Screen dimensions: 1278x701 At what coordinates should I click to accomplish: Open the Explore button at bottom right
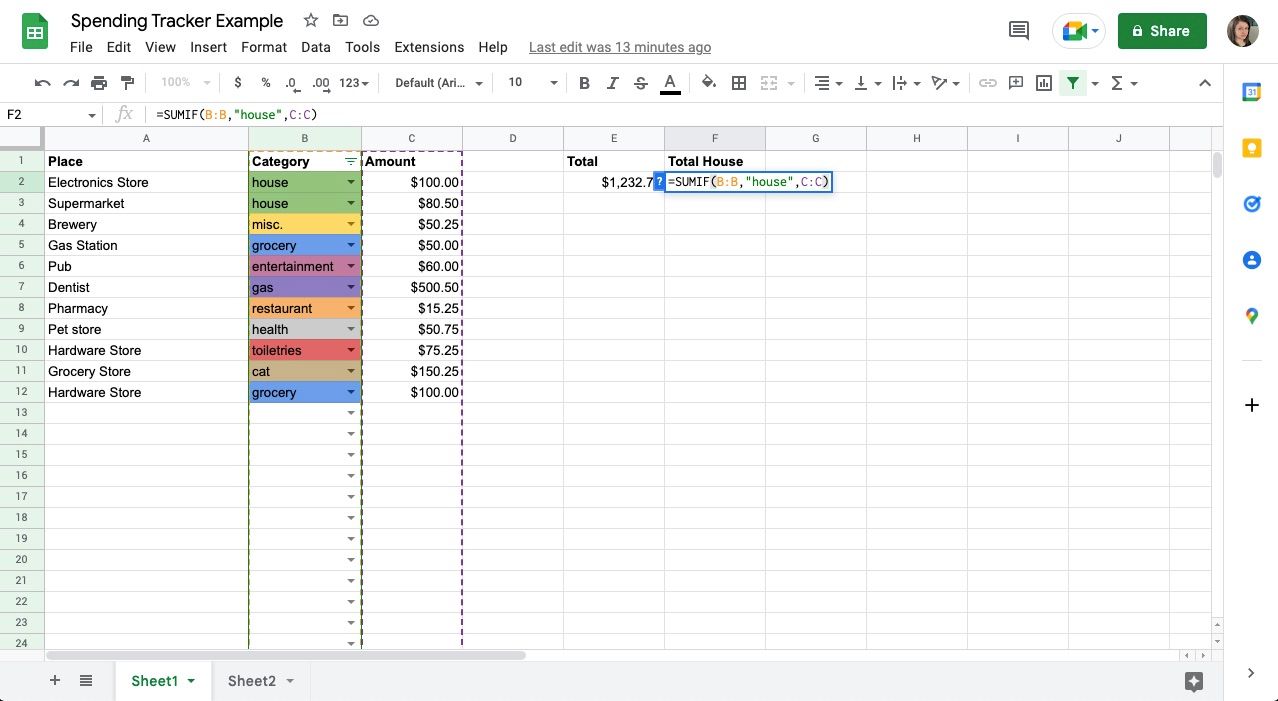(x=1193, y=681)
